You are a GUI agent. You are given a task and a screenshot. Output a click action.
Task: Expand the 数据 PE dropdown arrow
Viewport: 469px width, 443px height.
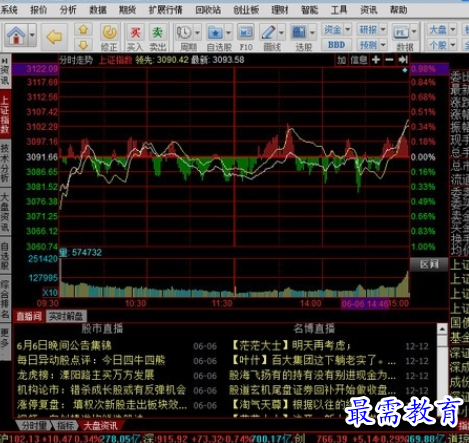414,32
